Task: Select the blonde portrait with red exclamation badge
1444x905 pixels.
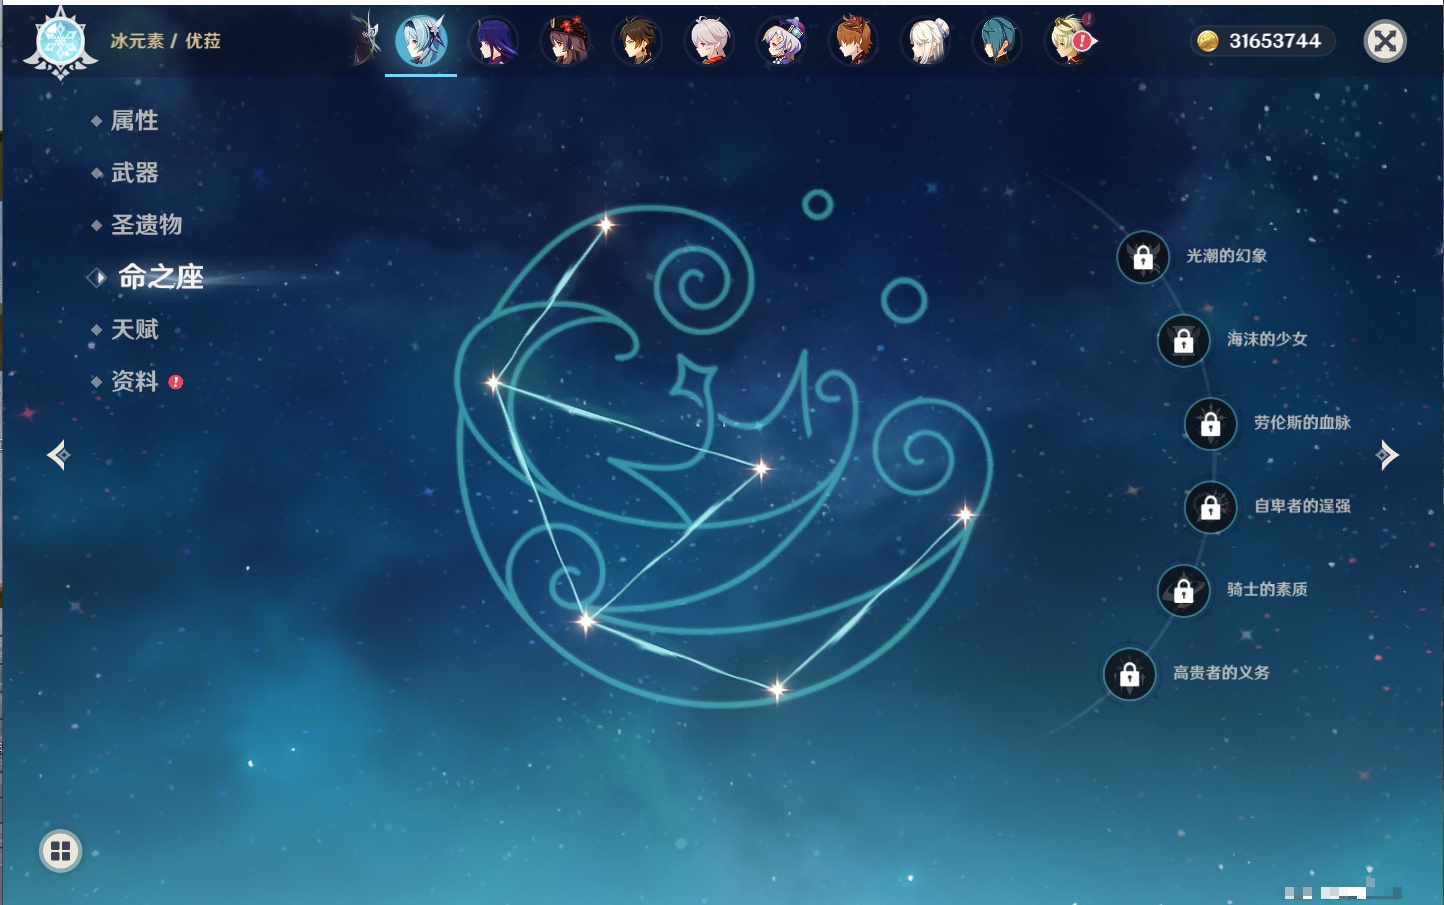Action: click(x=1070, y=42)
